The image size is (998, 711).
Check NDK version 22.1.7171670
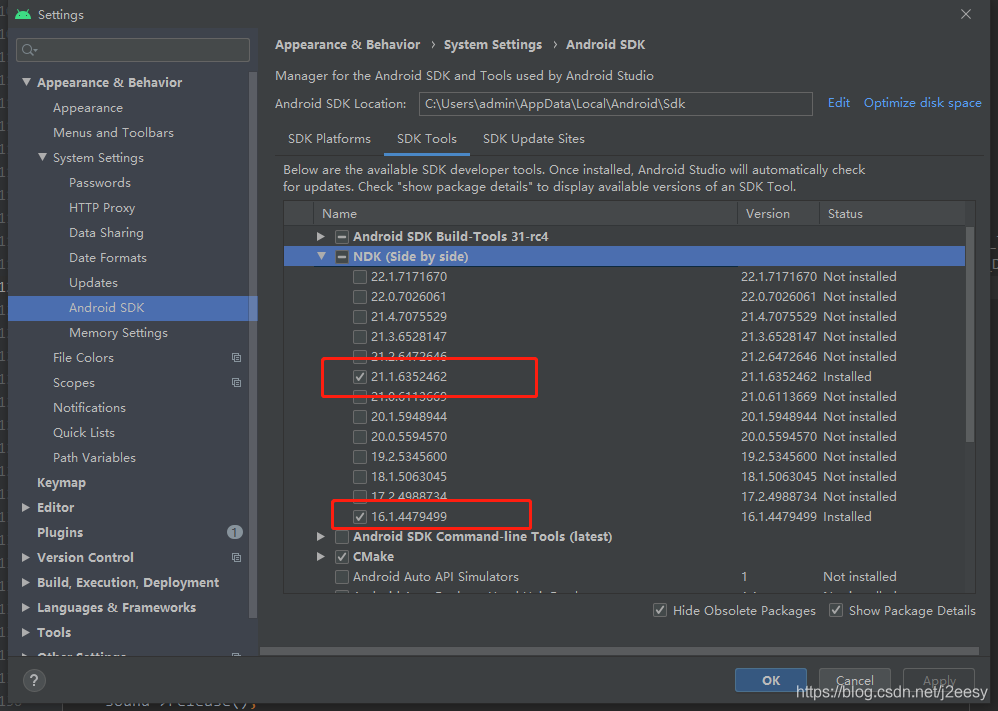click(360, 277)
